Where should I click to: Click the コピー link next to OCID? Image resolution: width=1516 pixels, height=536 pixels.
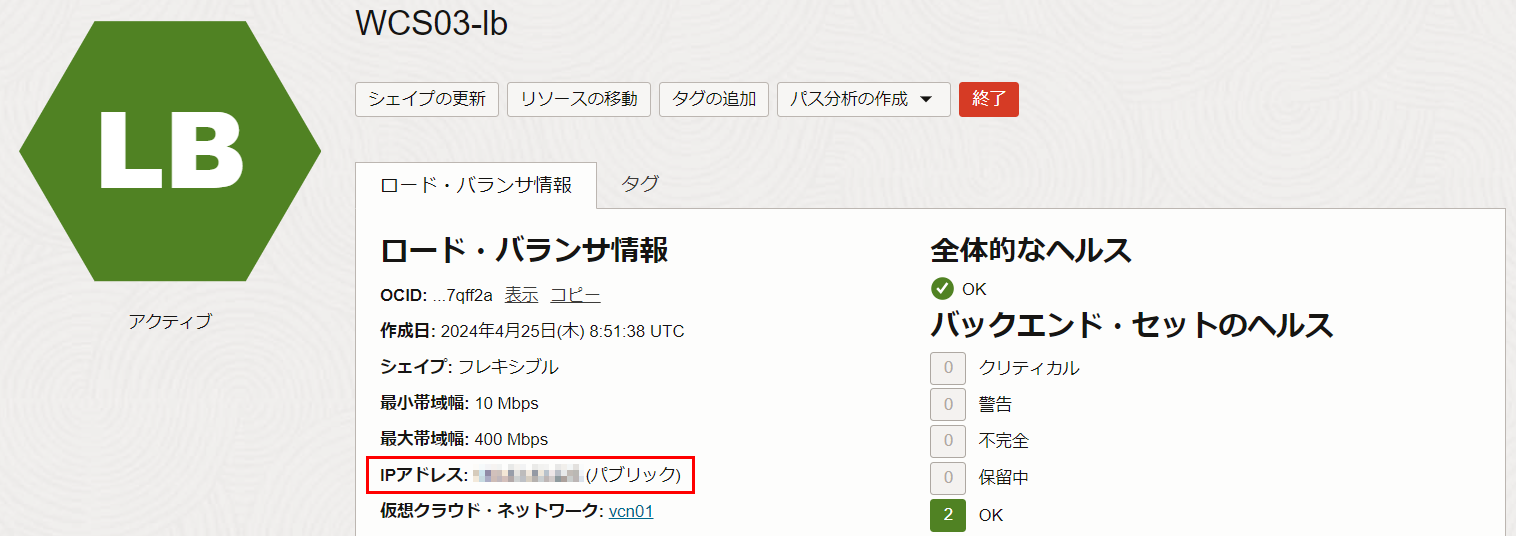[576, 295]
